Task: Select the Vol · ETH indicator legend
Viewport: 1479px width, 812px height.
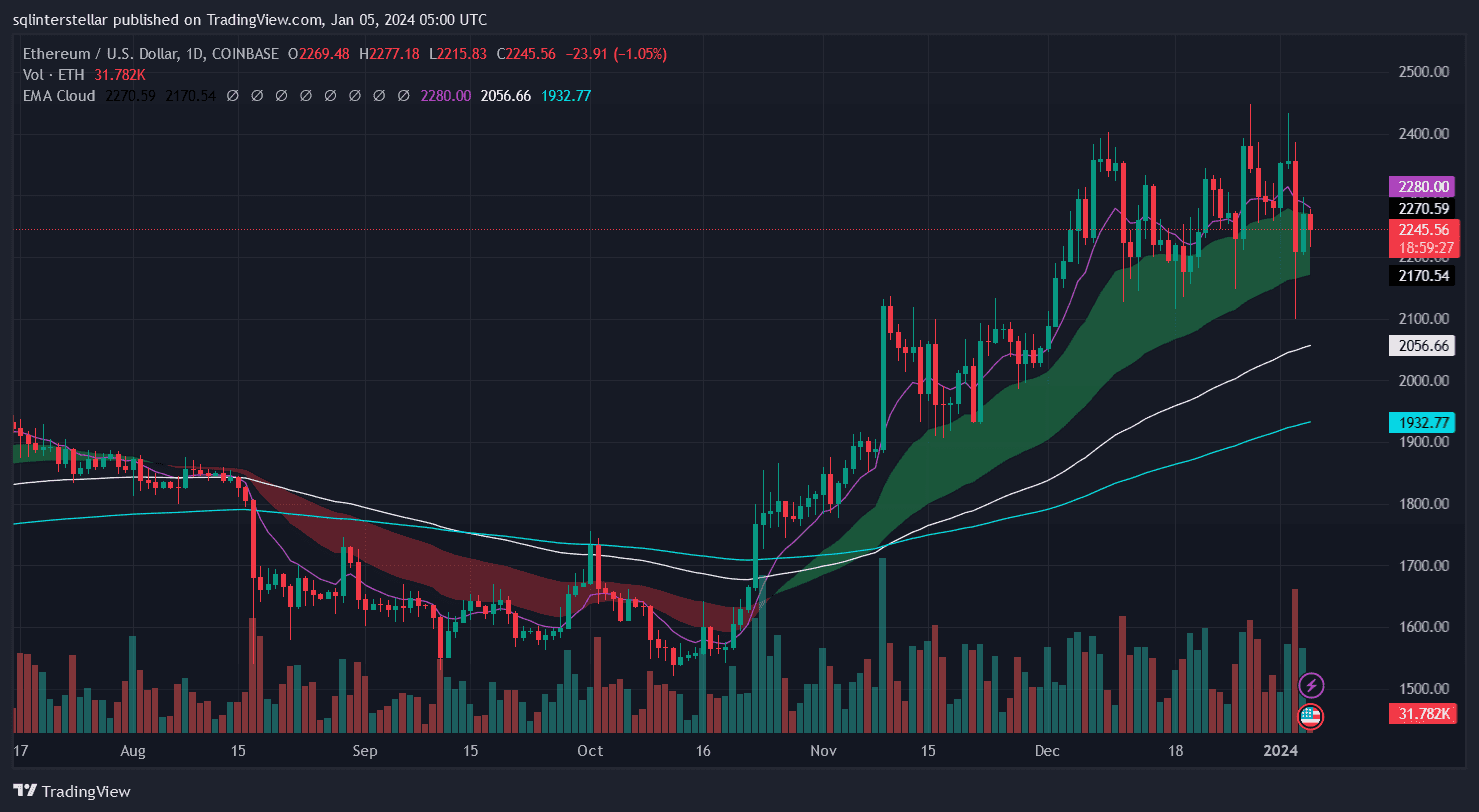Action: tap(54, 75)
